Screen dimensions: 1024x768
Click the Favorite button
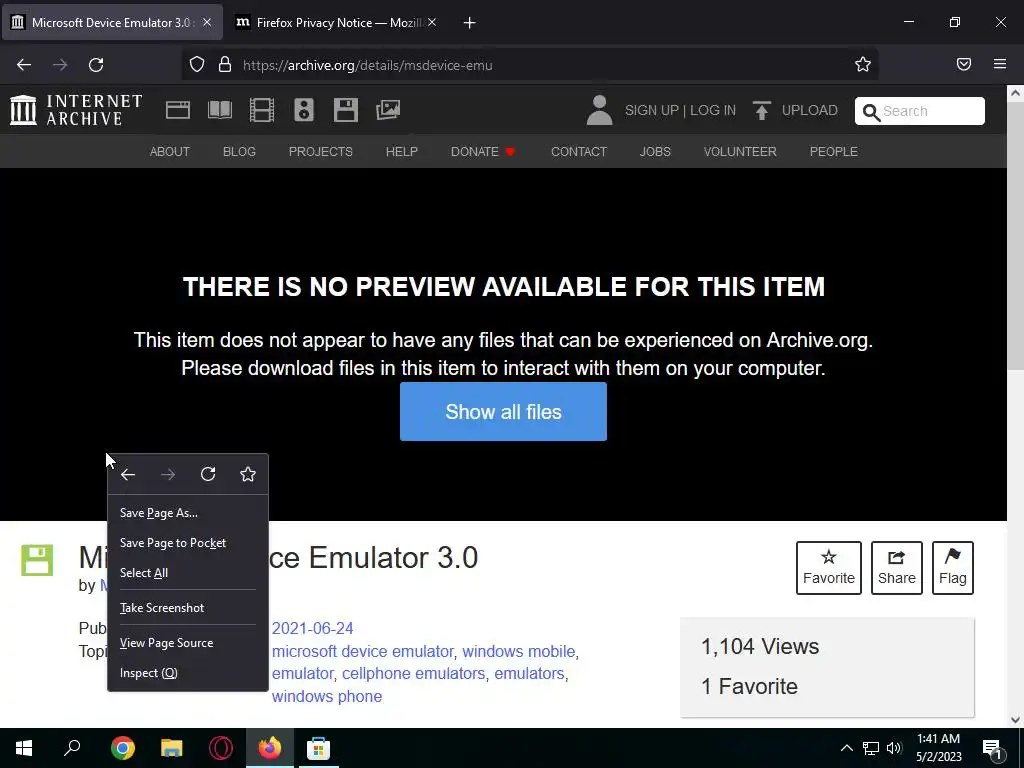(829, 568)
